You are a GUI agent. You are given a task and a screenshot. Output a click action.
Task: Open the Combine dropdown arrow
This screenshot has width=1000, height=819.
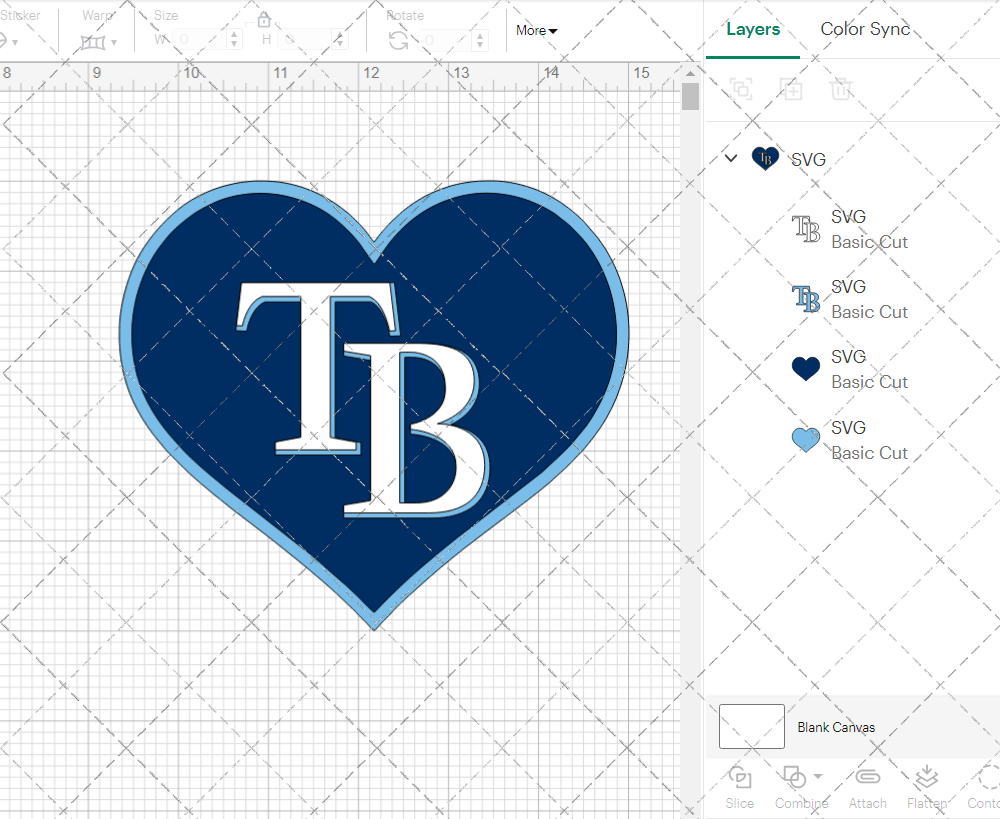tap(818, 776)
